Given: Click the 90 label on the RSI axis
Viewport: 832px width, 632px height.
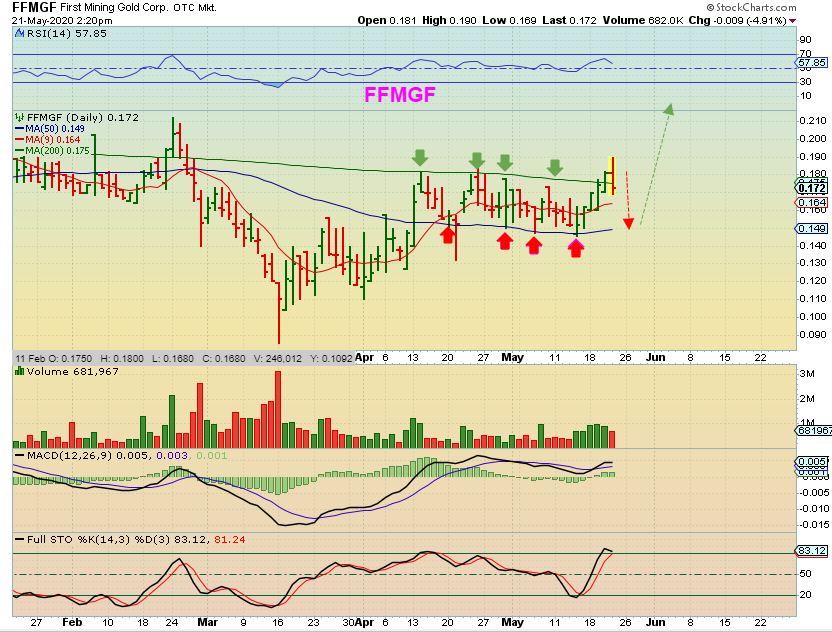Looking at the screenshot, I should 805,39.
